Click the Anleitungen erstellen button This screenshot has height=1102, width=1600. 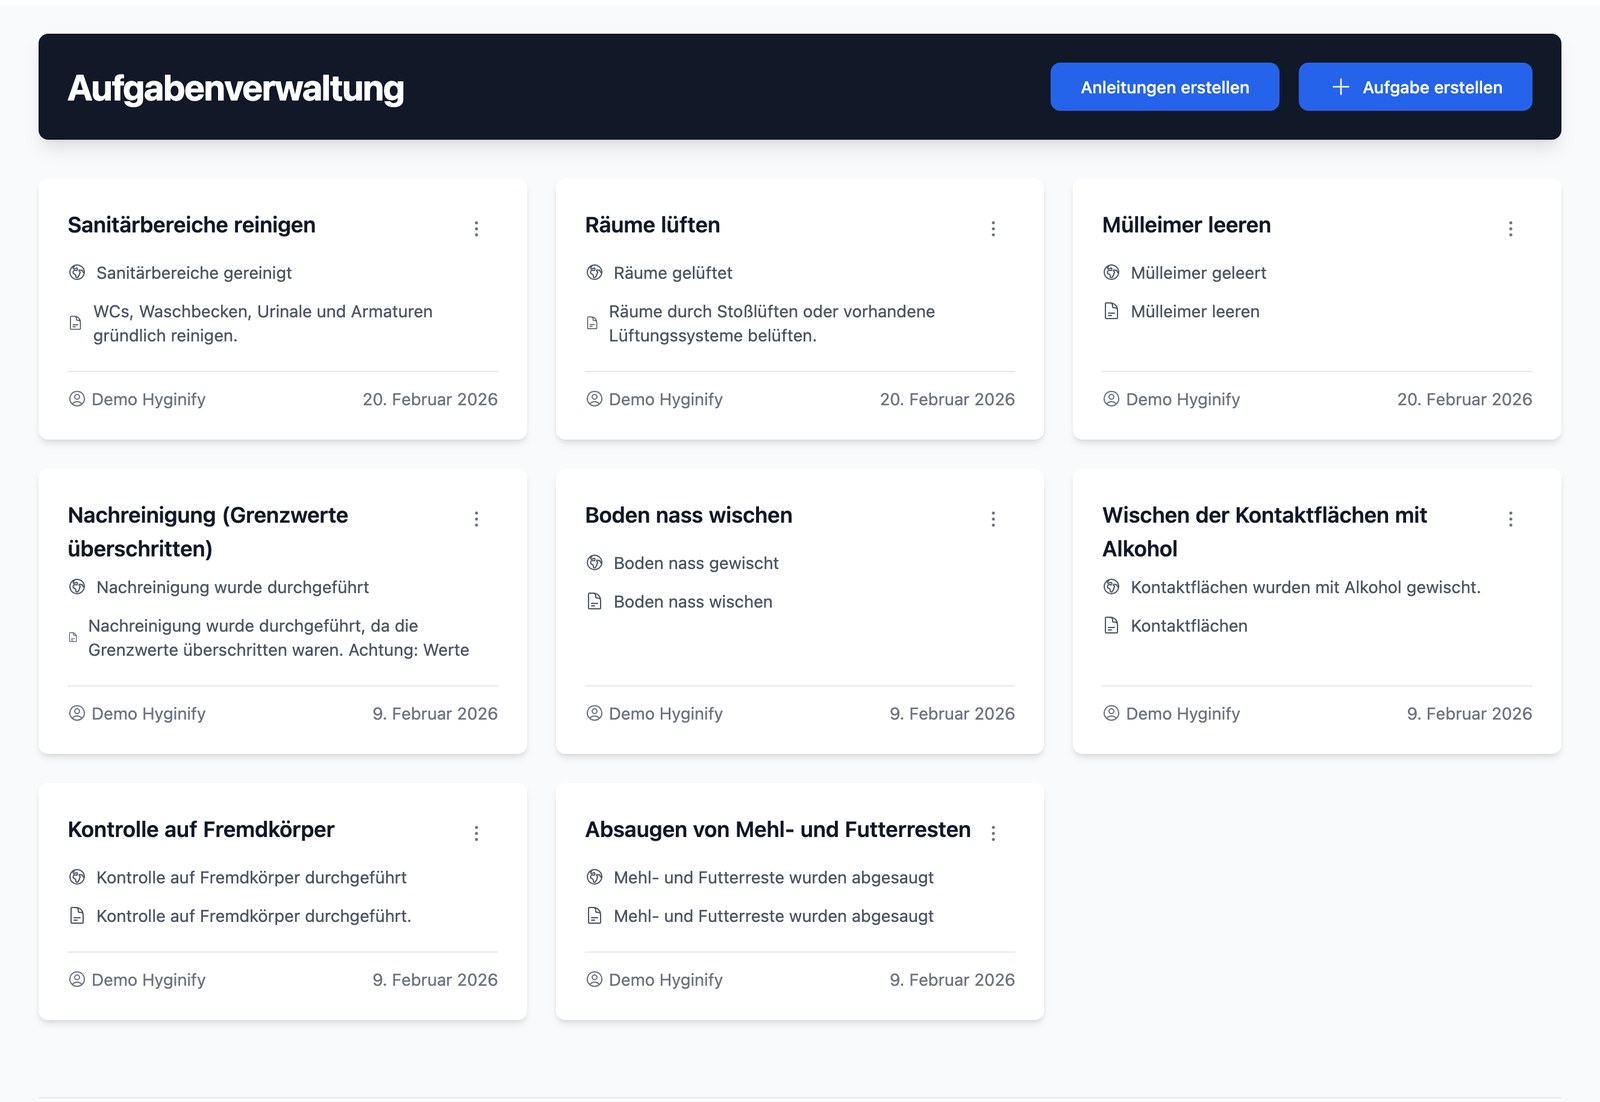(1164, 87)
